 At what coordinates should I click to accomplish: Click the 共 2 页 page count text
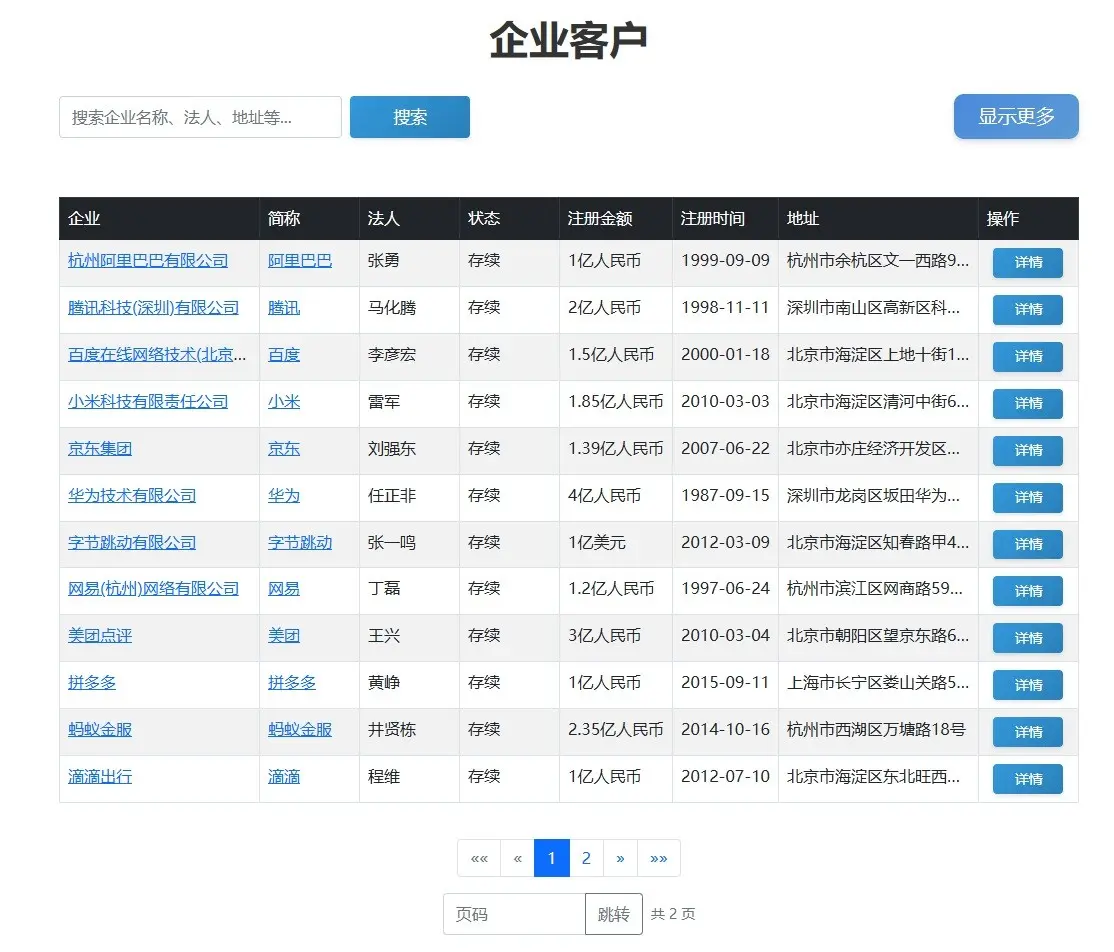coord(674,914)
